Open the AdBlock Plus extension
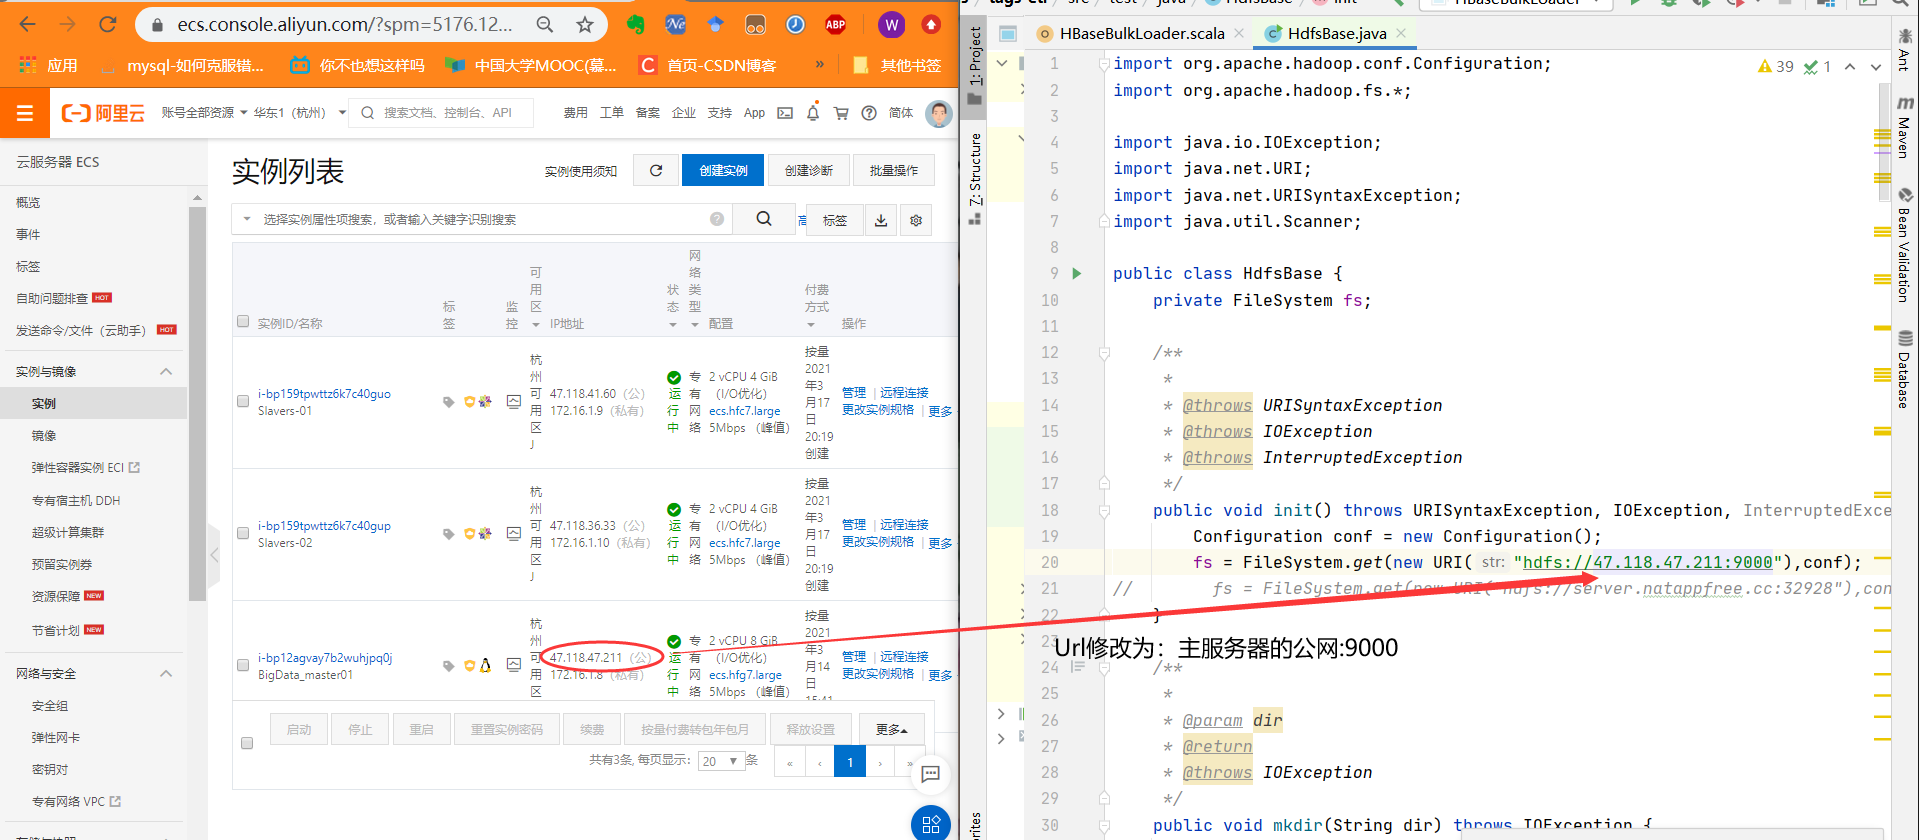The height and width of the screenshot is (840, 1919). tap(835, 24)
